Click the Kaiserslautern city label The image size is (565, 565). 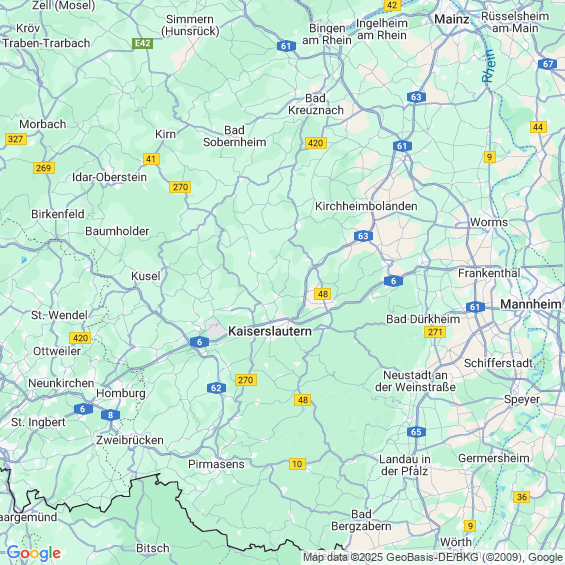tap(270, 331)
